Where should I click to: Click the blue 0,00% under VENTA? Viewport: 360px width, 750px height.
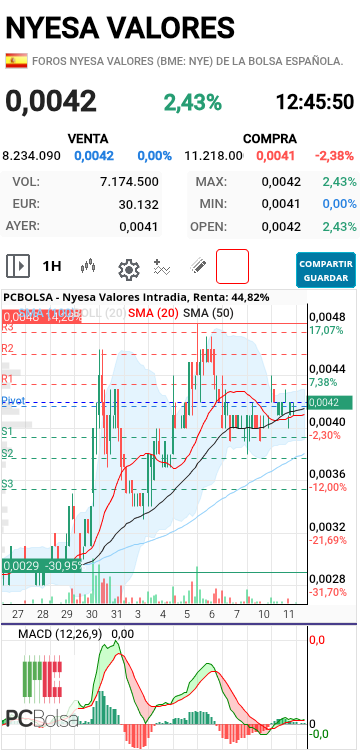154,156
